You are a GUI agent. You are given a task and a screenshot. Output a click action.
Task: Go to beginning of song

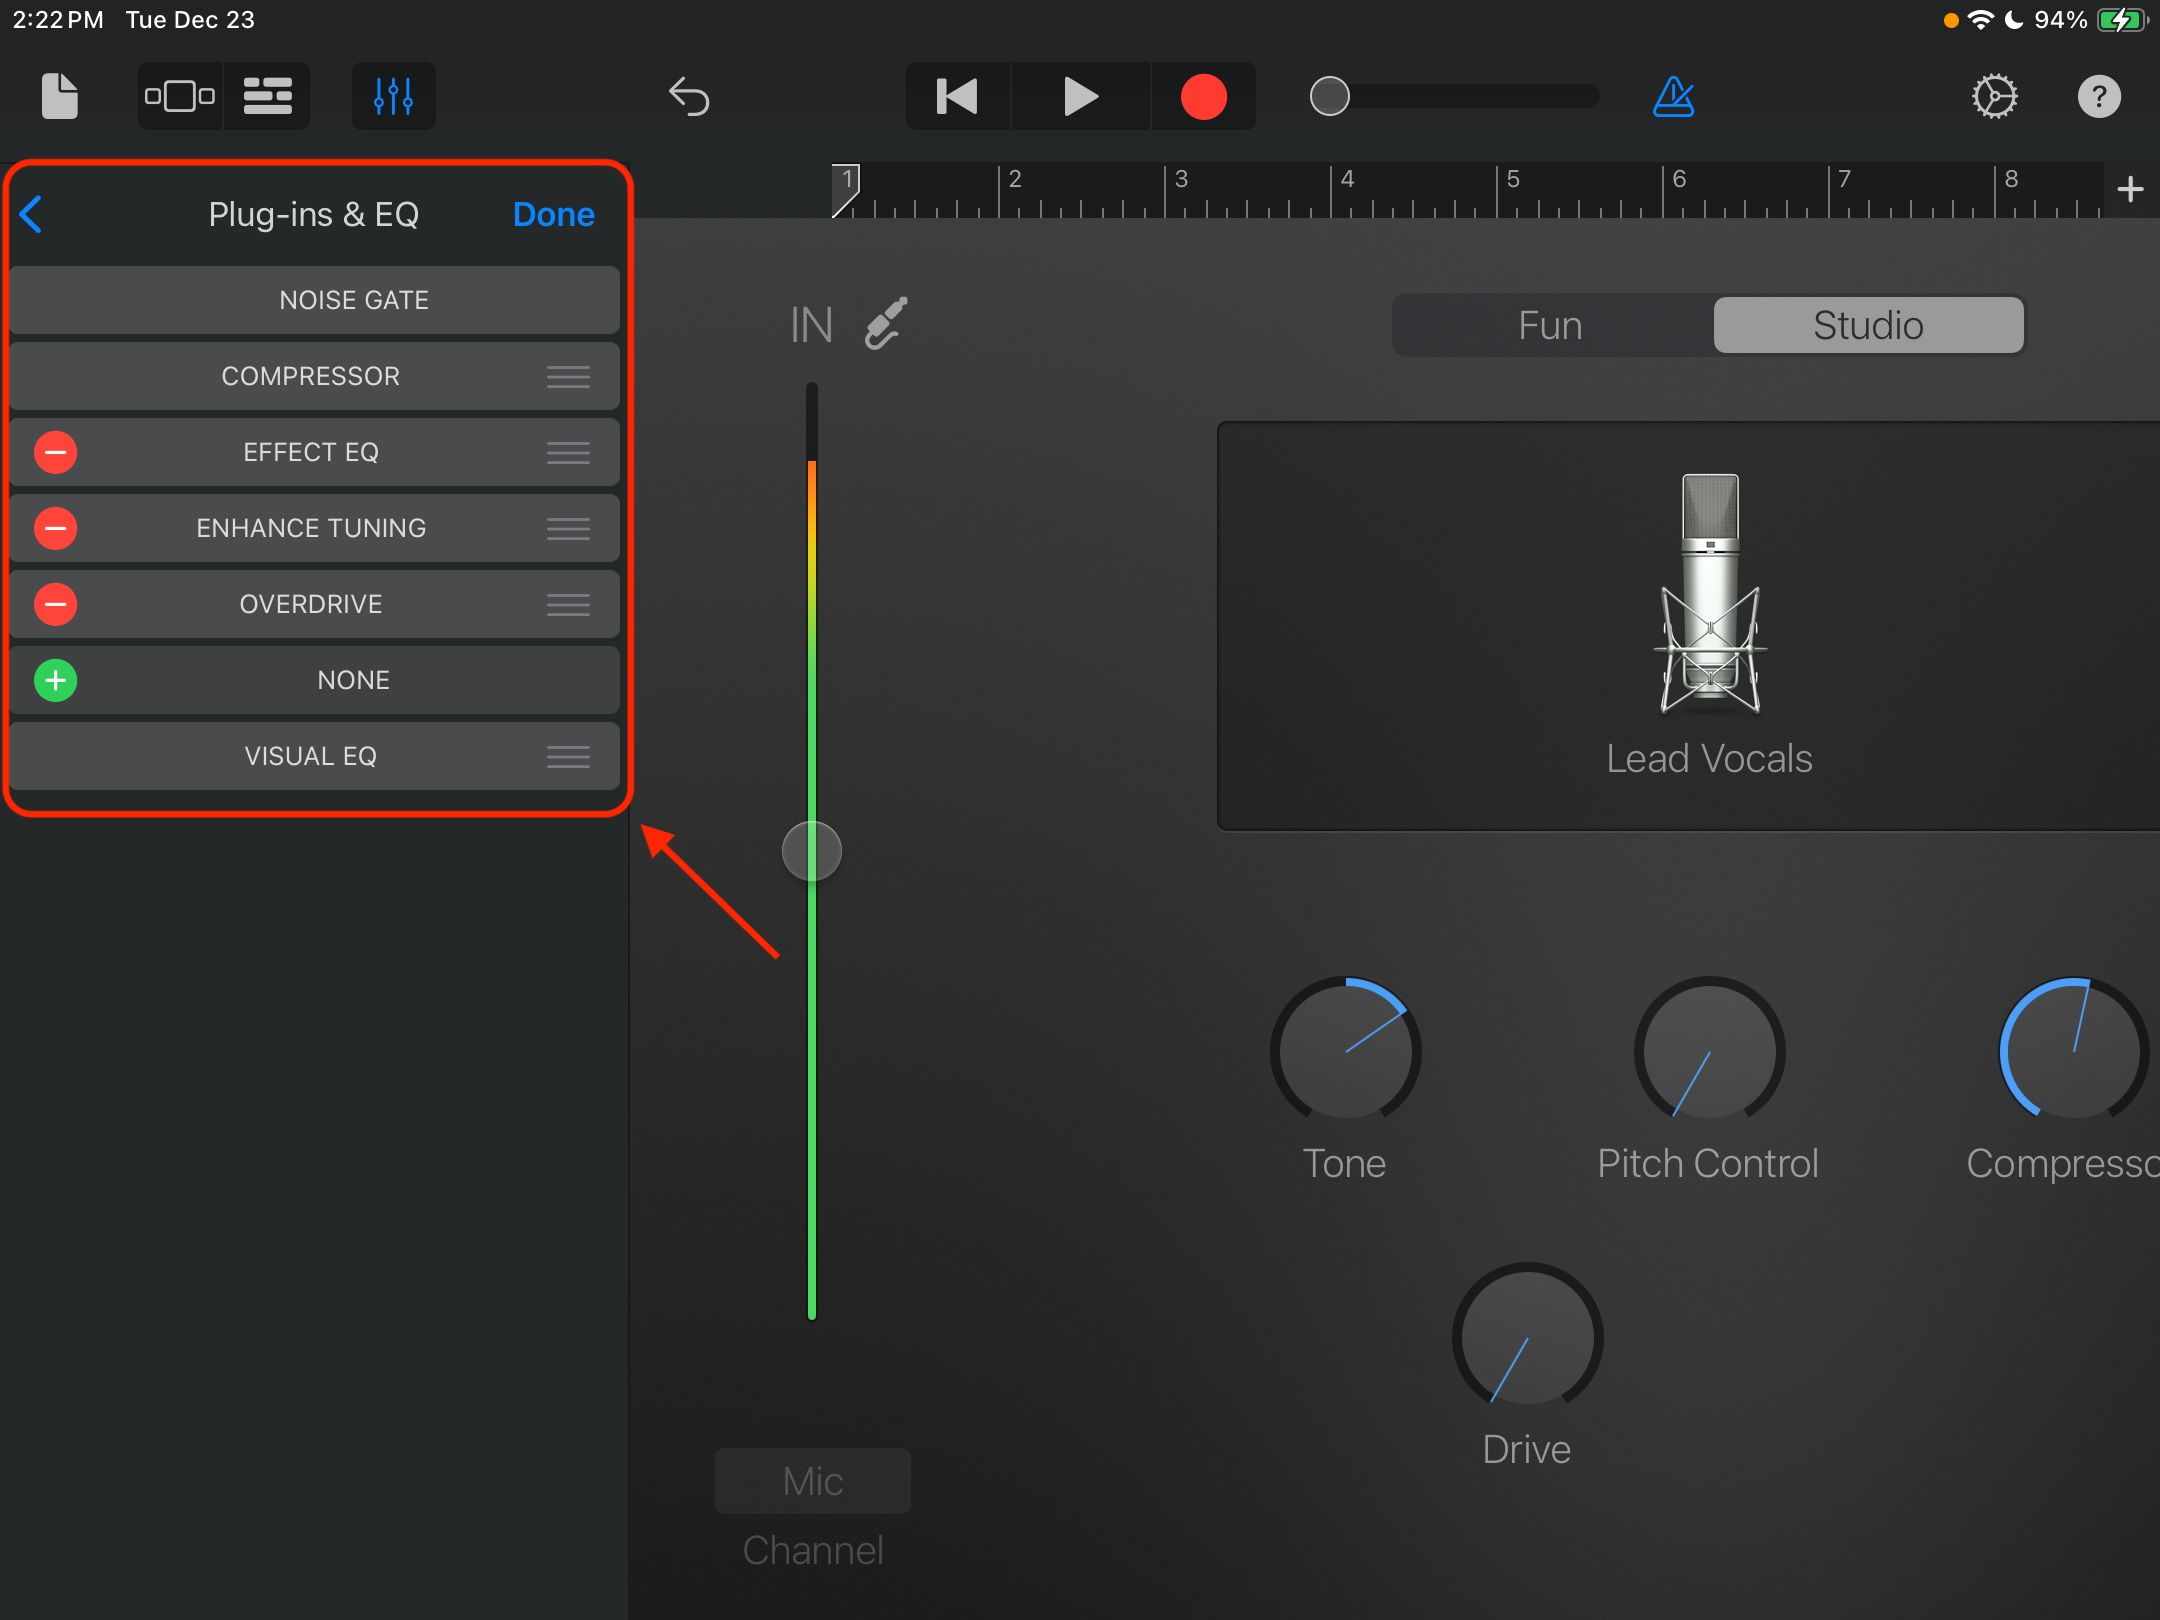pyautogui.click(x=957, y=97)
